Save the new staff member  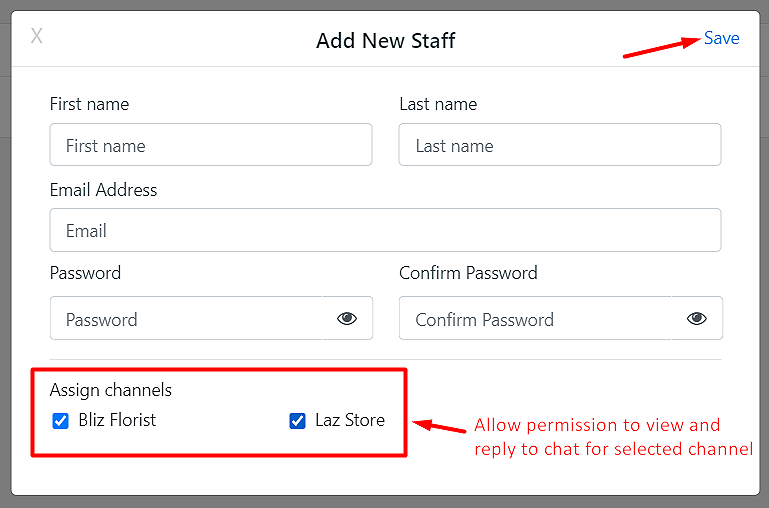[x=721, y=38]
